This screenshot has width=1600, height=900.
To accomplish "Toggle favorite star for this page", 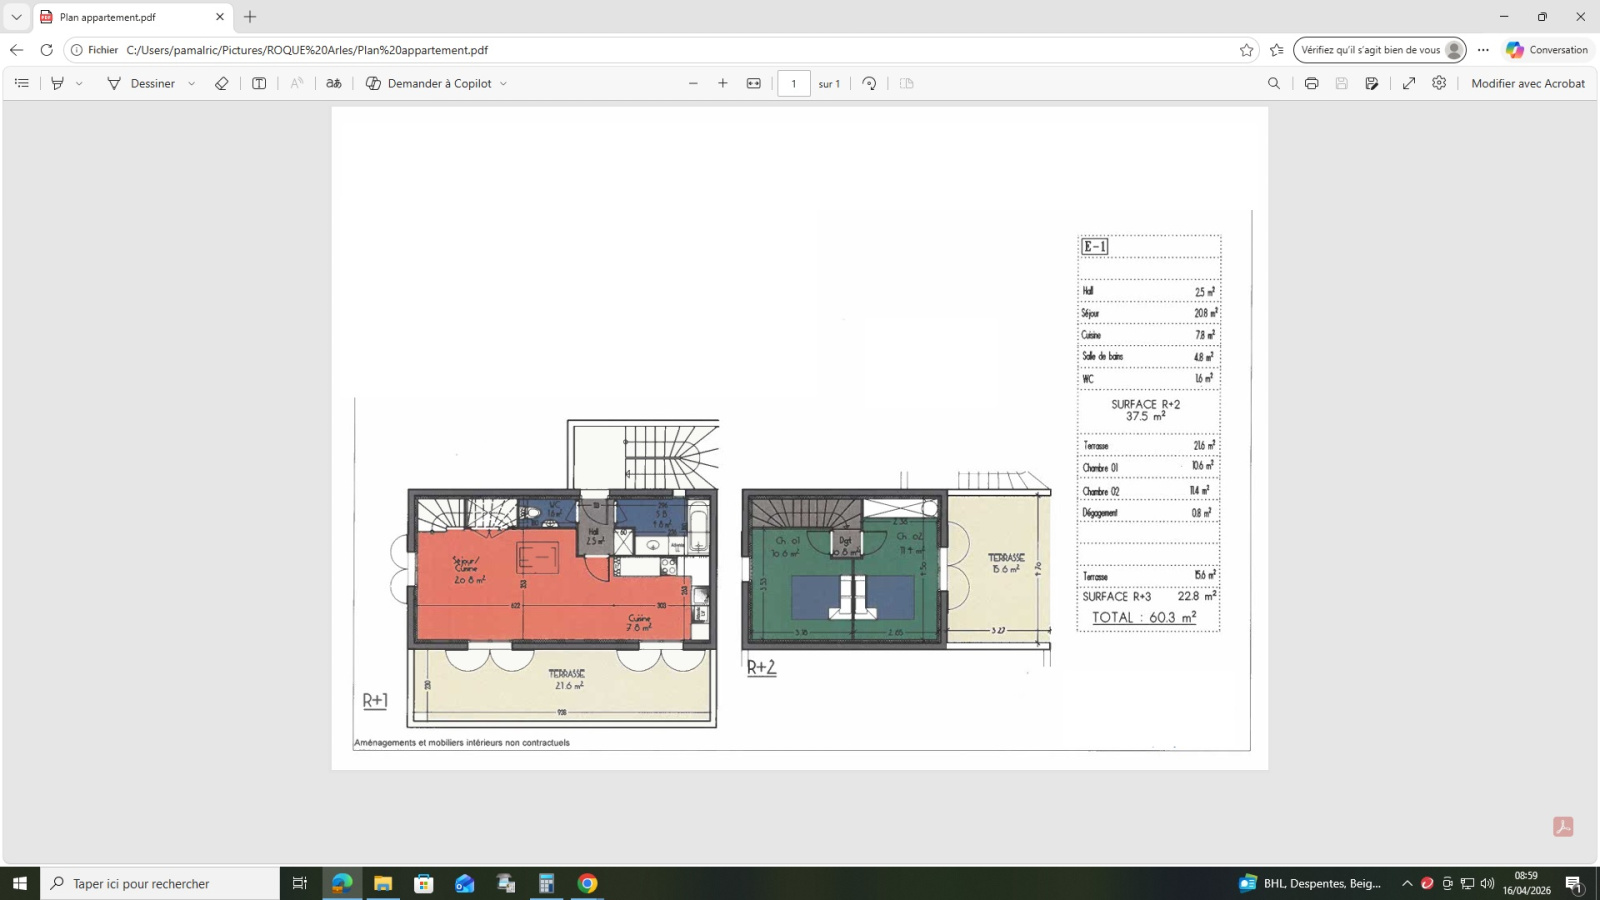I will (1244, 50).
